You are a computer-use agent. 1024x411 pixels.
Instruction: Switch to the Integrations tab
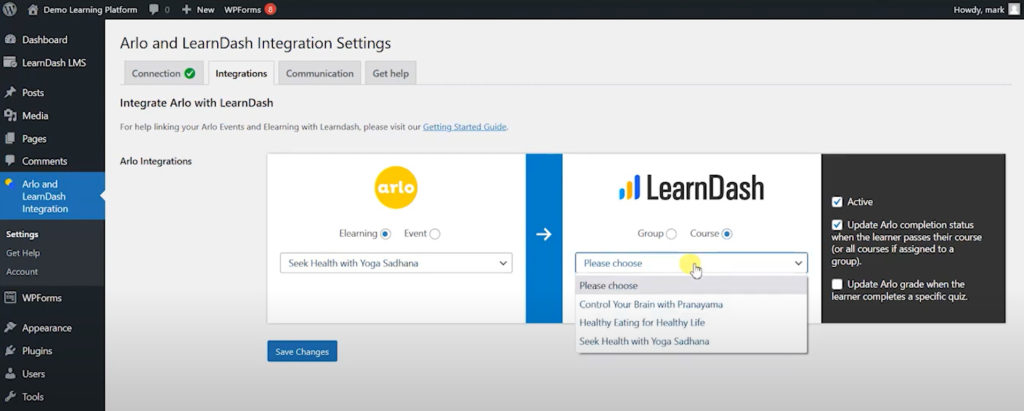pyautogui.click(x=241, y=73)
